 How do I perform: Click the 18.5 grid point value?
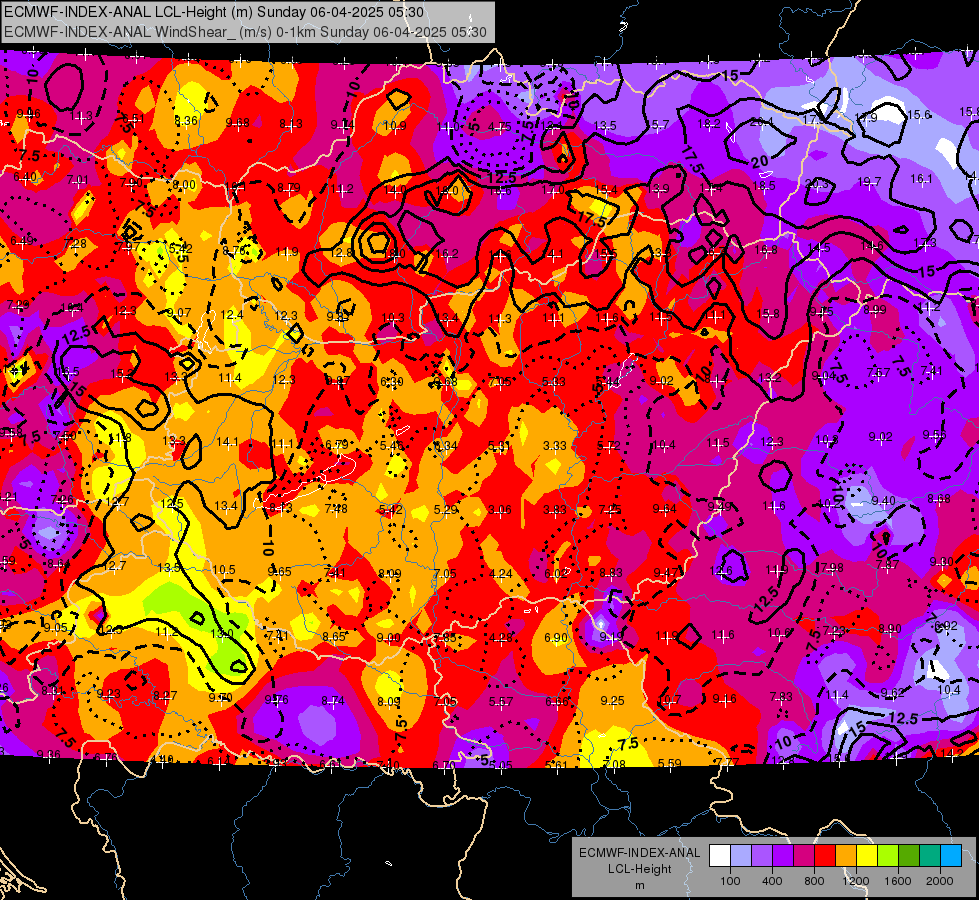point(763,185)
